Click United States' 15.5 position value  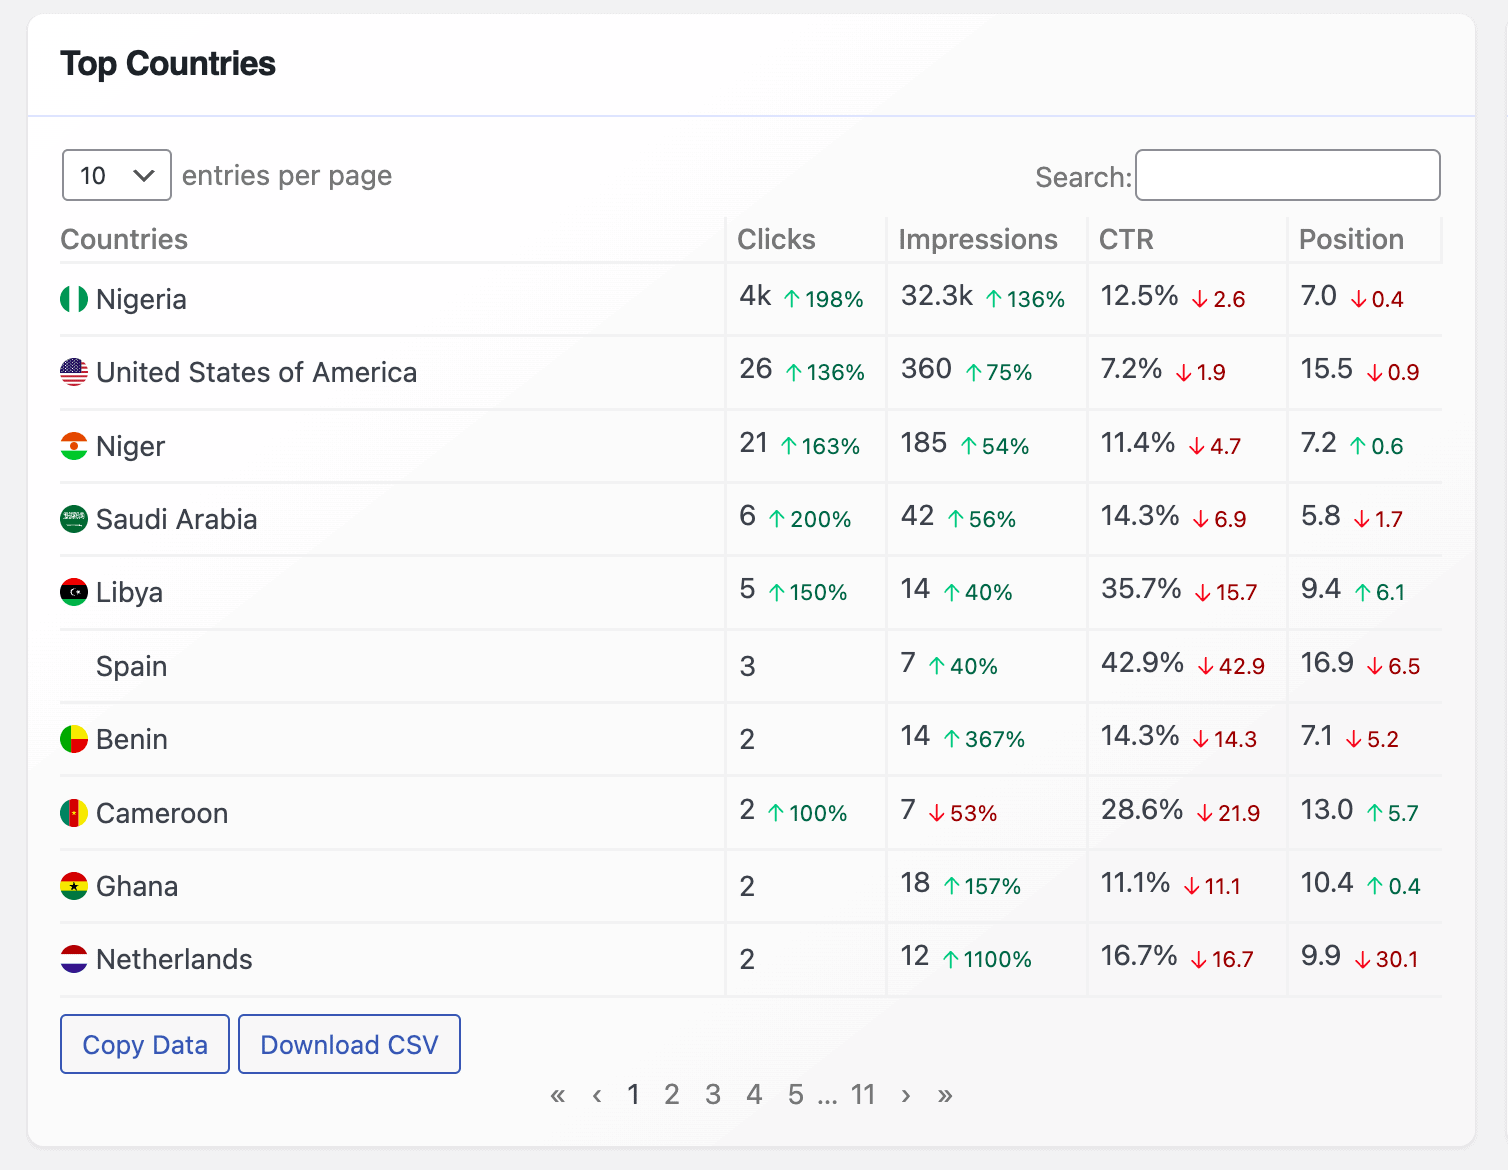pos(1327,369)
